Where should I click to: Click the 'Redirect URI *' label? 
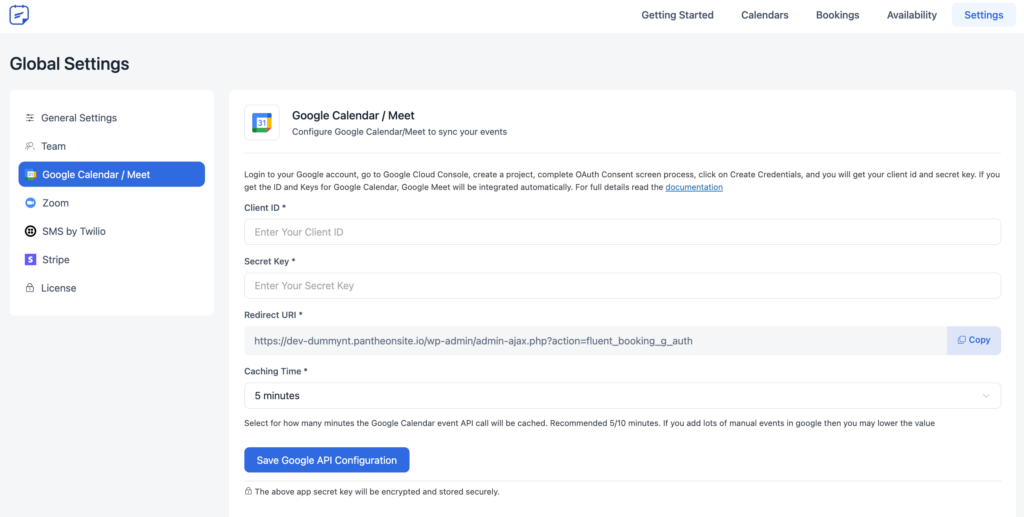[274, 315]
